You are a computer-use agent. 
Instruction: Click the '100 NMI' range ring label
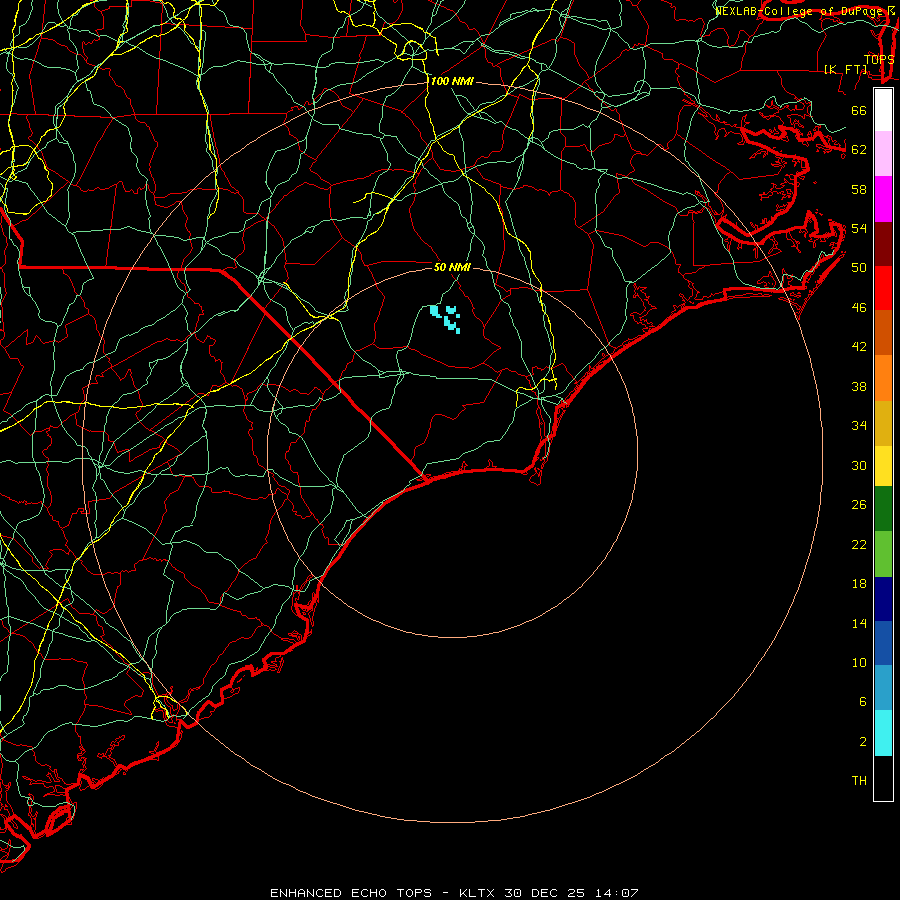click(452, 82)
